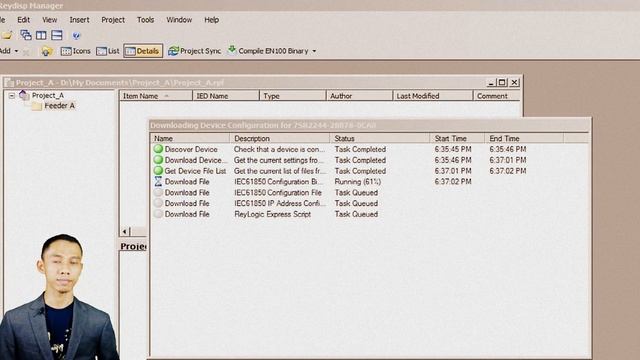Select the Discover Device task row
This screenshot has height=360, width=640.
pos(369,149)
